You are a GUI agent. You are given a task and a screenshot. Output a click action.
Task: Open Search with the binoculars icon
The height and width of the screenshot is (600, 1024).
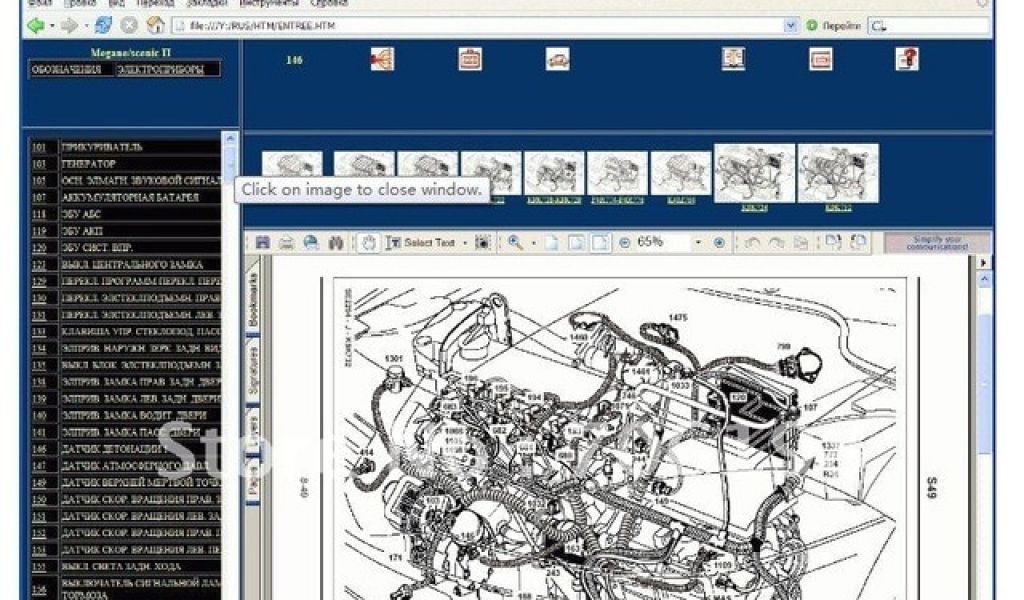[336, 243]
